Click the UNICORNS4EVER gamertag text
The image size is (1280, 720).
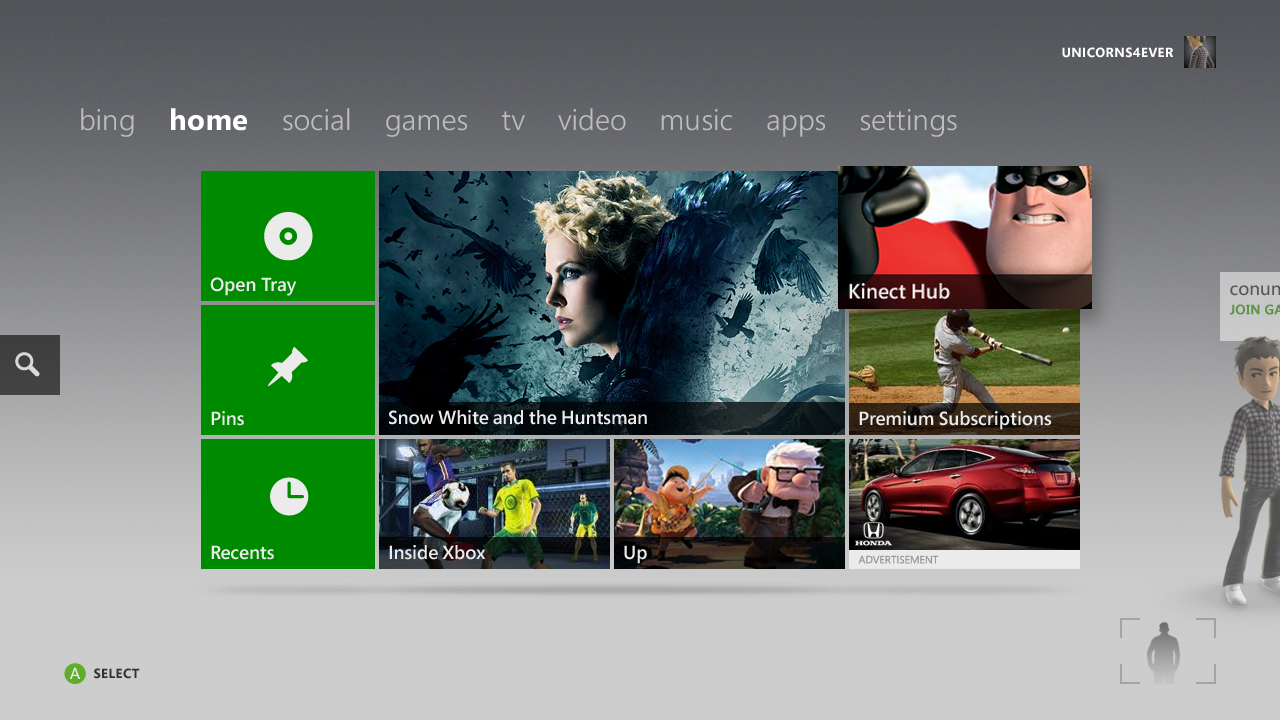point(1117,53)
